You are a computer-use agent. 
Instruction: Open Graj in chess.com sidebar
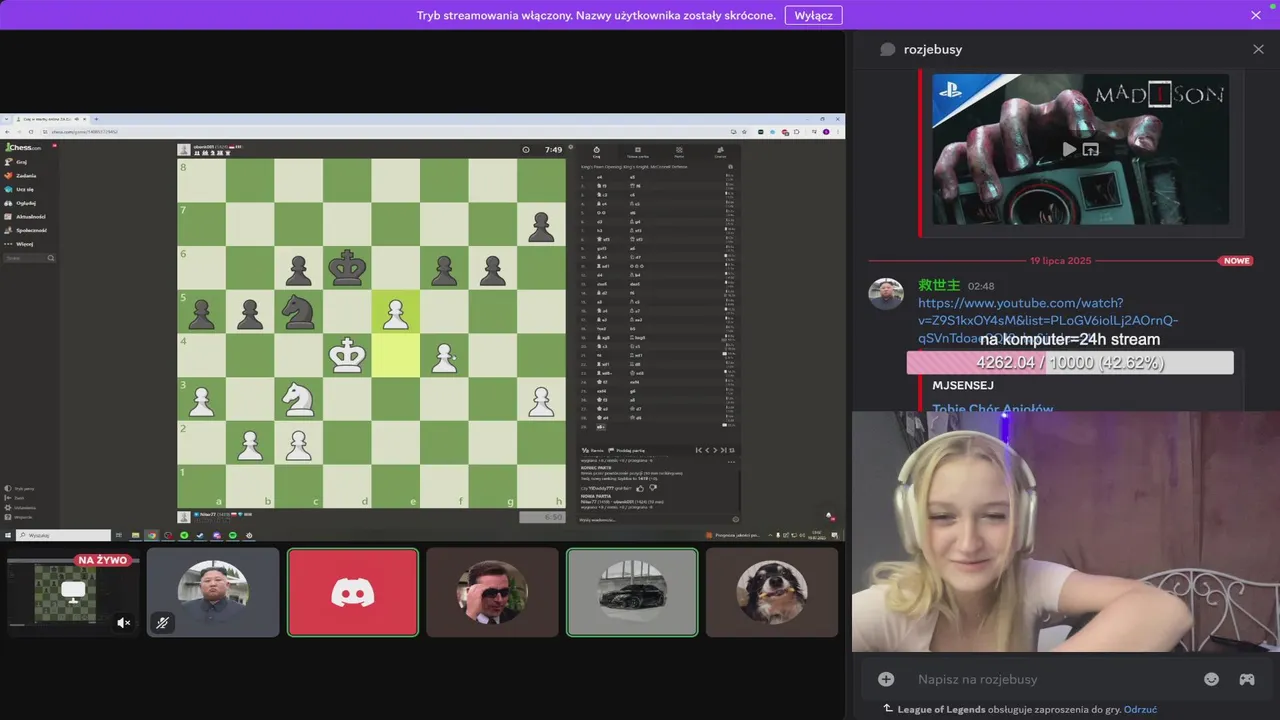coord(15,161)
